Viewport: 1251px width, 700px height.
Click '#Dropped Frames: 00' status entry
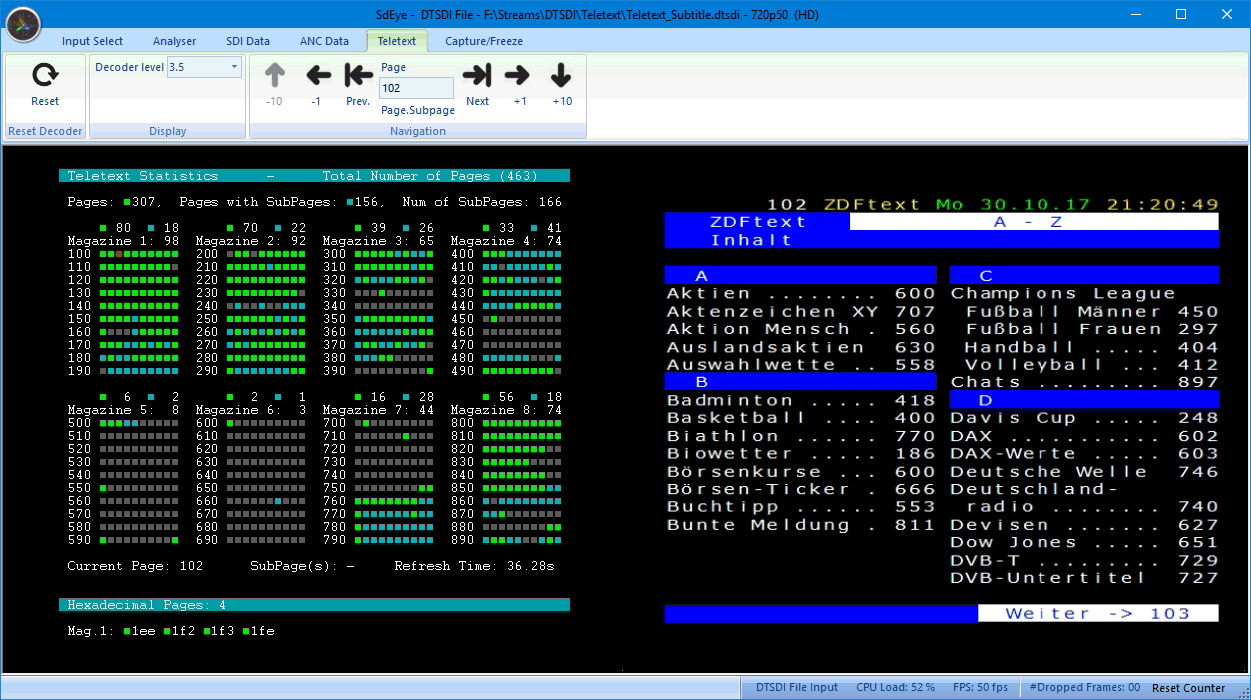click(x=1084, y=688)
